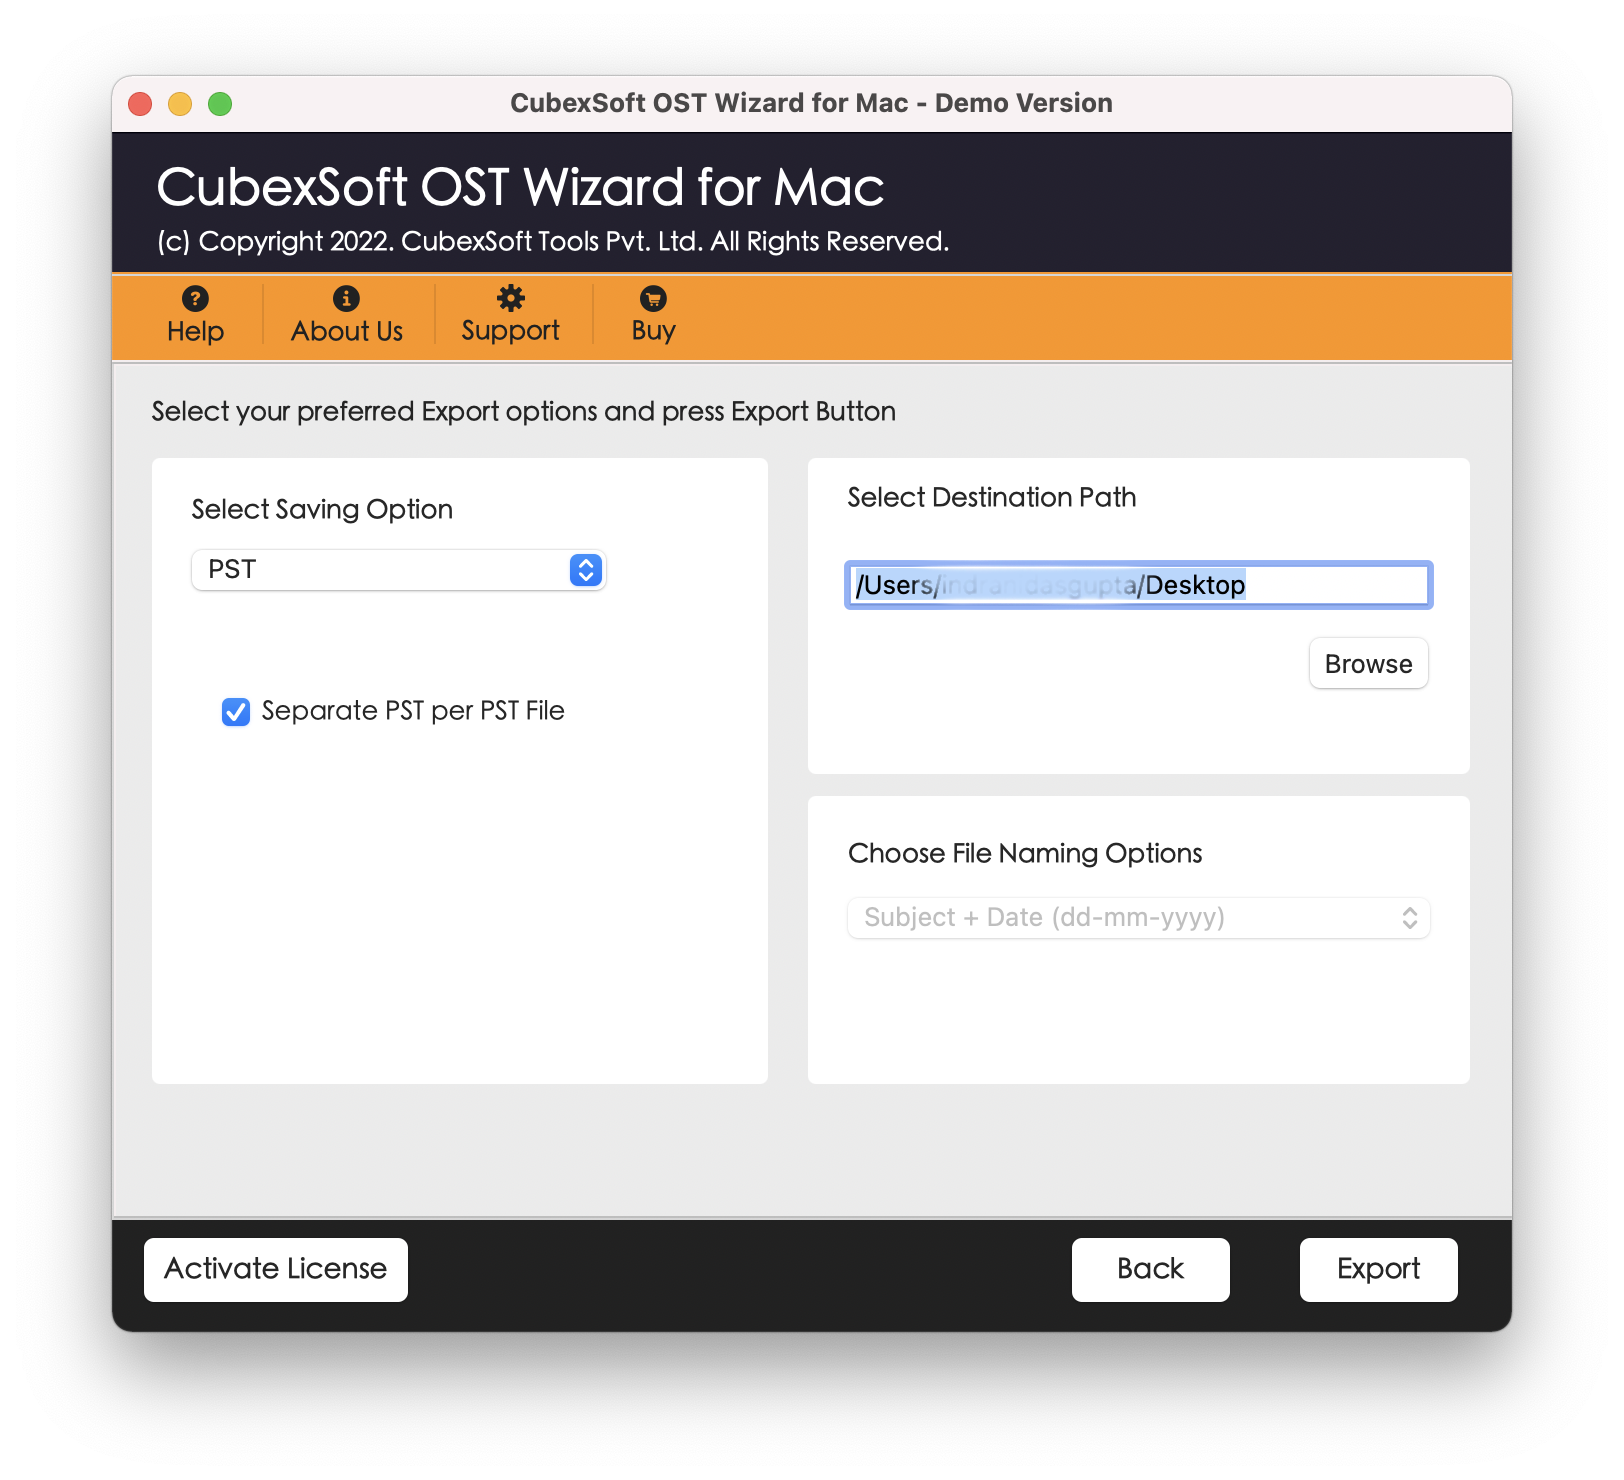Click the Buy shopping cart icon

[x=653, y=298]
